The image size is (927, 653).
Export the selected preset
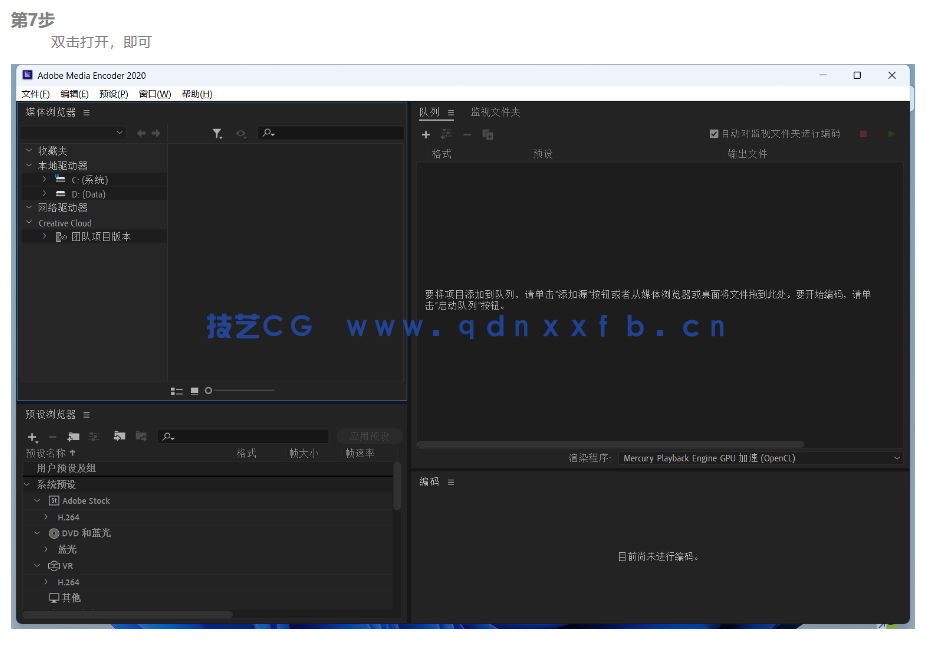click(x=142, y=437)
